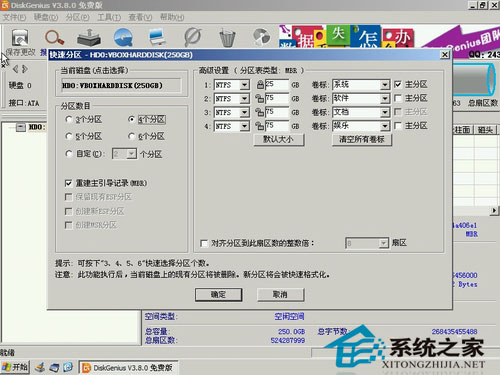Open the volume label dropdown showing 文档
This screenshot has width=500, height=375.
click(385, 113)
